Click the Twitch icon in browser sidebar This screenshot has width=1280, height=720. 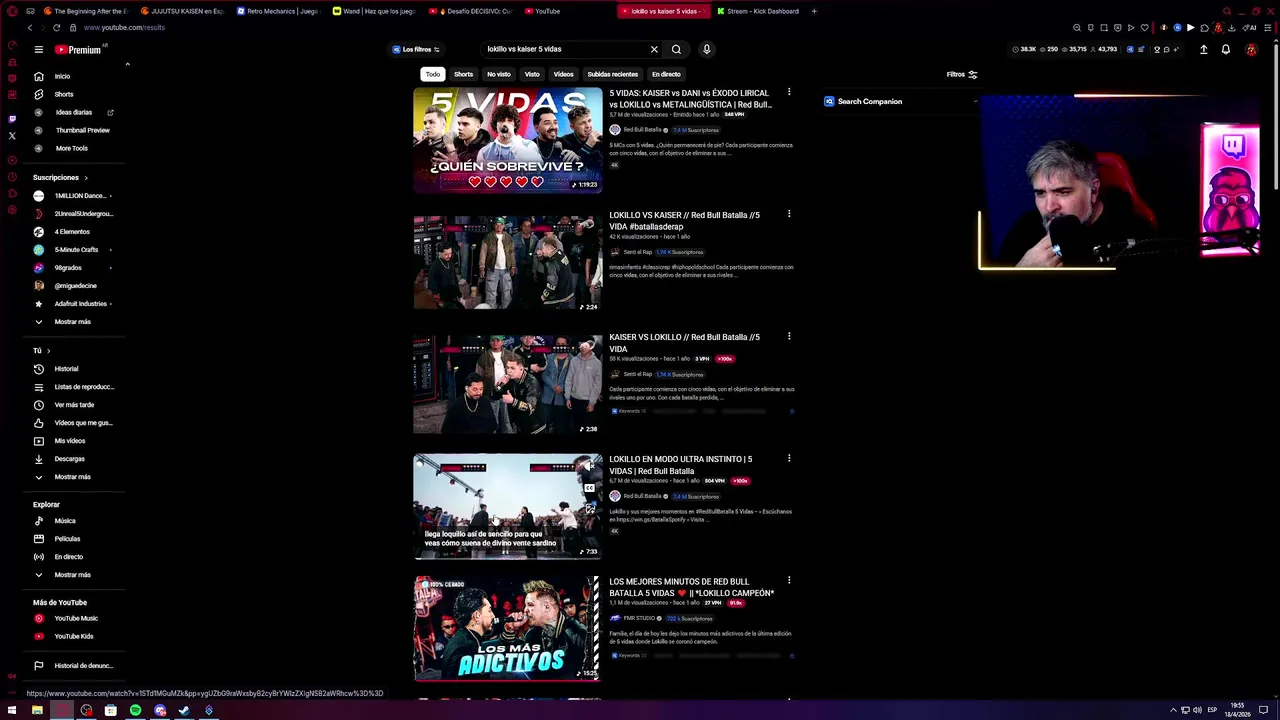point(12,119)
